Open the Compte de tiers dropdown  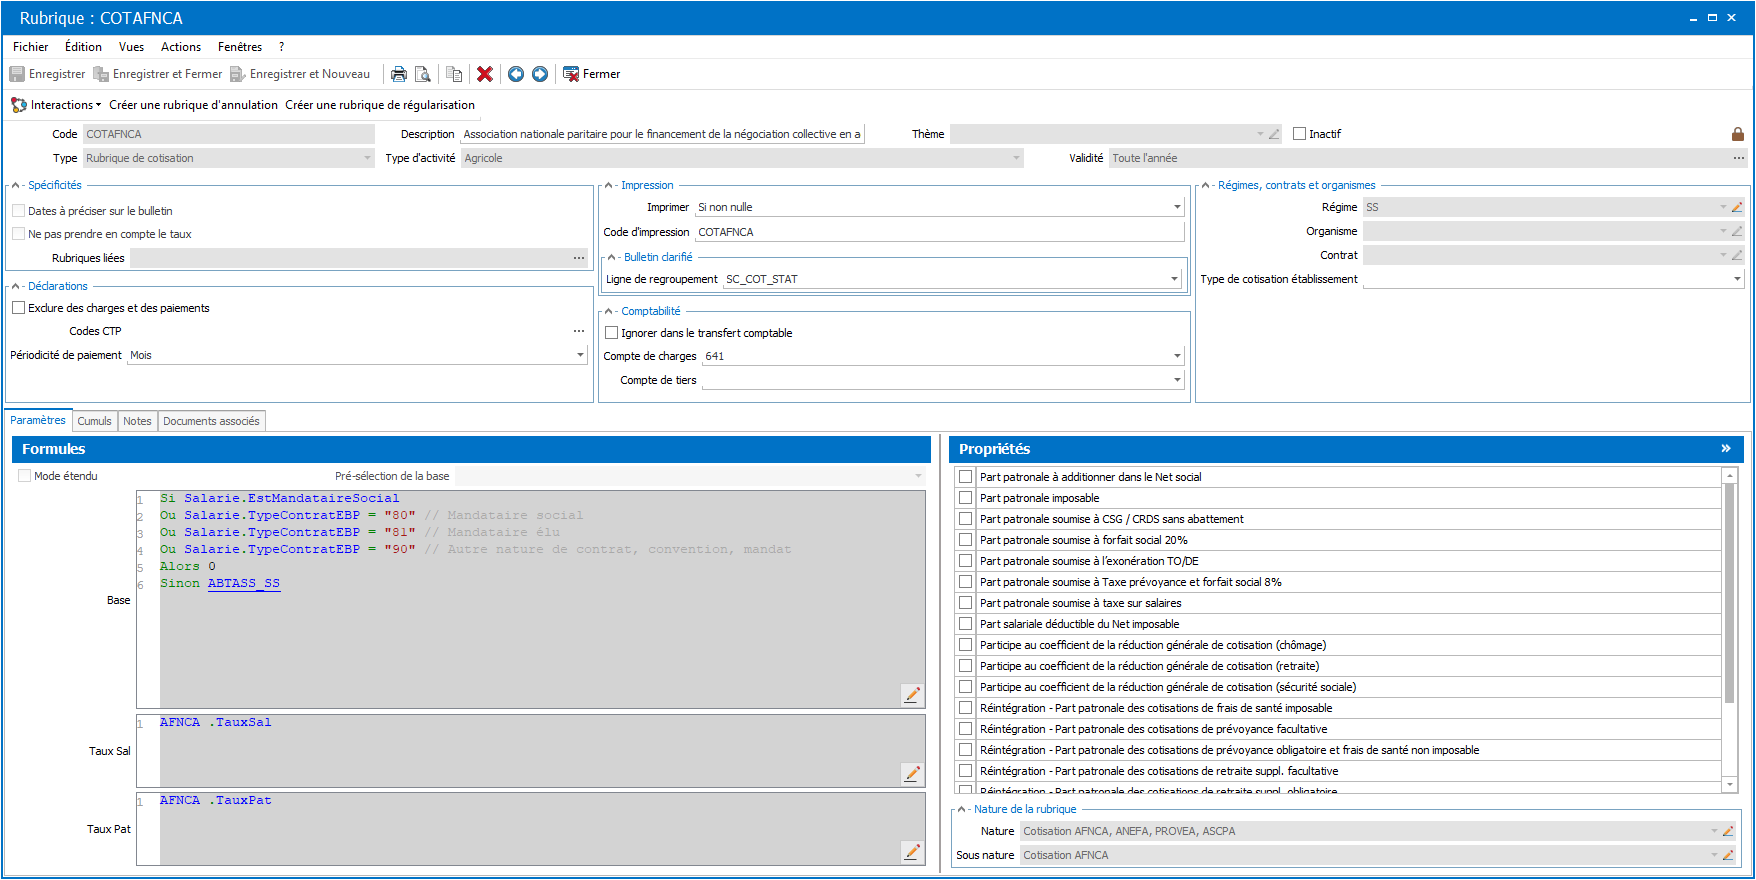[x=1177, y=380]
